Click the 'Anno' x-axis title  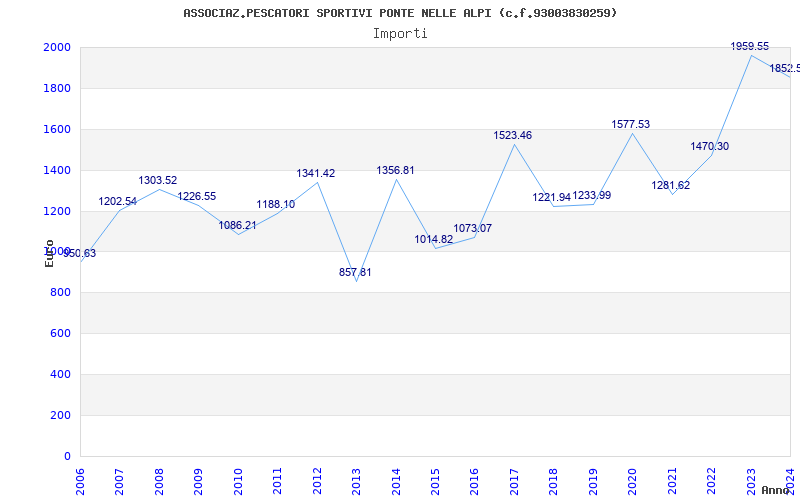pyautogui.click(x=775, y=490)
